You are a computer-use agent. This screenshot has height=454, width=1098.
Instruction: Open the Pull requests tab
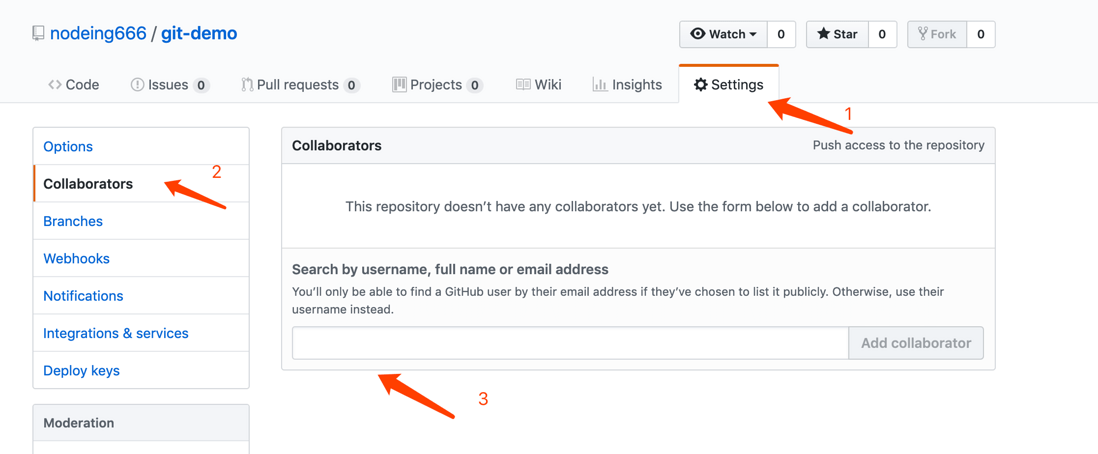pos(300,85)
